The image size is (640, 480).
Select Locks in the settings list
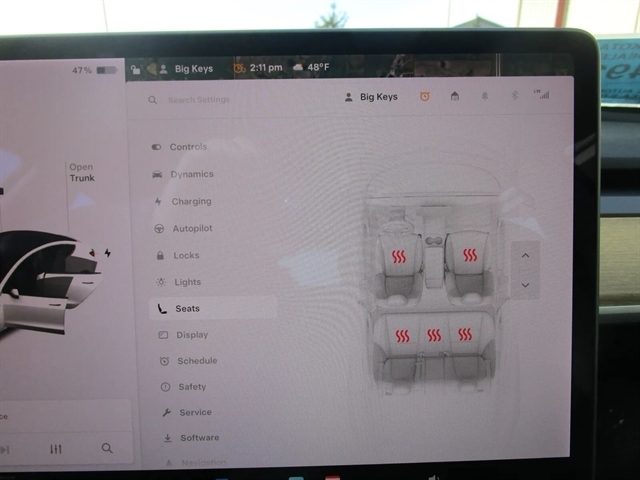click(x=185, y=255)
